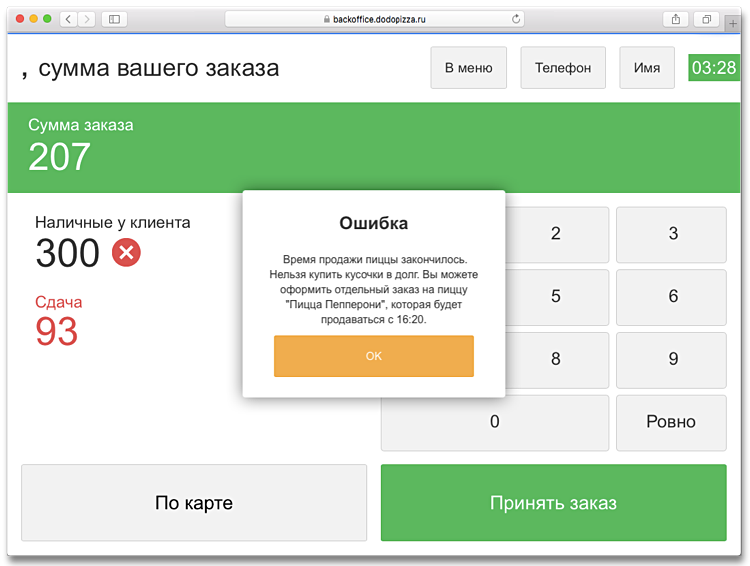Viewport: 750px width, 566px height.
Task: Click the backoffice.dodopizza.ru address field
Action: coord(375,19)
